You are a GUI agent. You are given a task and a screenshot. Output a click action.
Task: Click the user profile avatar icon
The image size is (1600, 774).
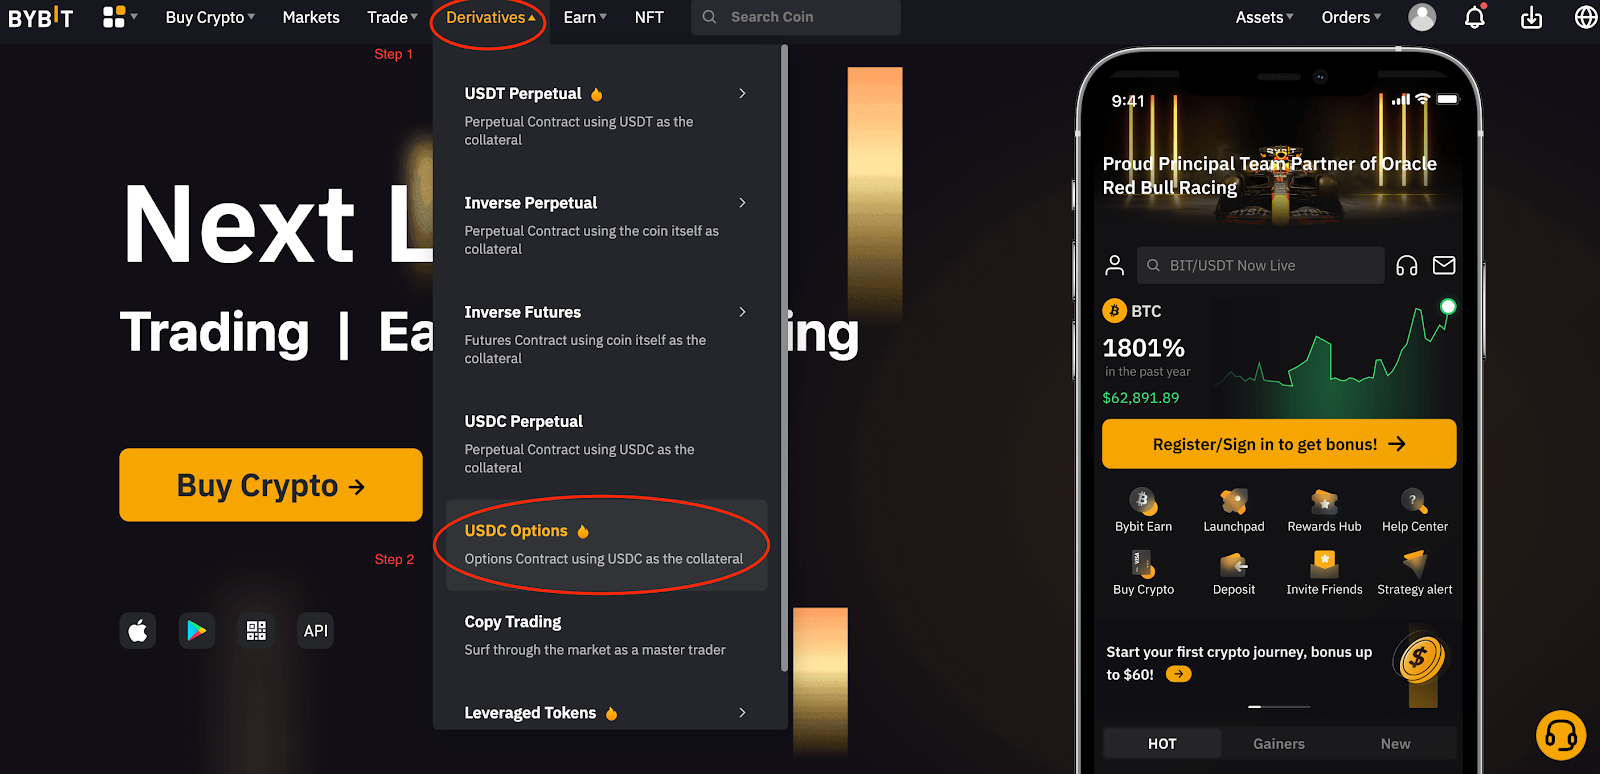point(1422,17)
